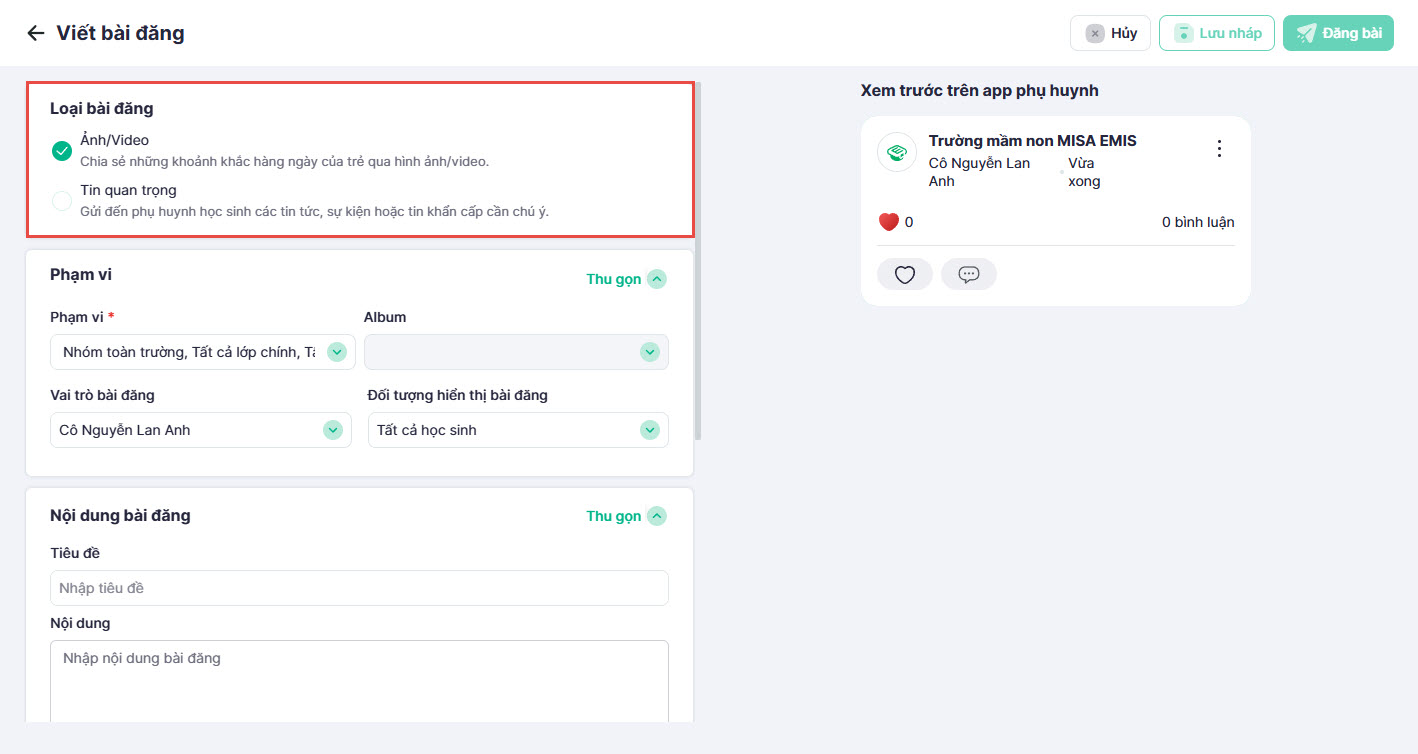Collapse the Phạm vi section
This screenshot has height=754, width=1418.
coord(626,279)
